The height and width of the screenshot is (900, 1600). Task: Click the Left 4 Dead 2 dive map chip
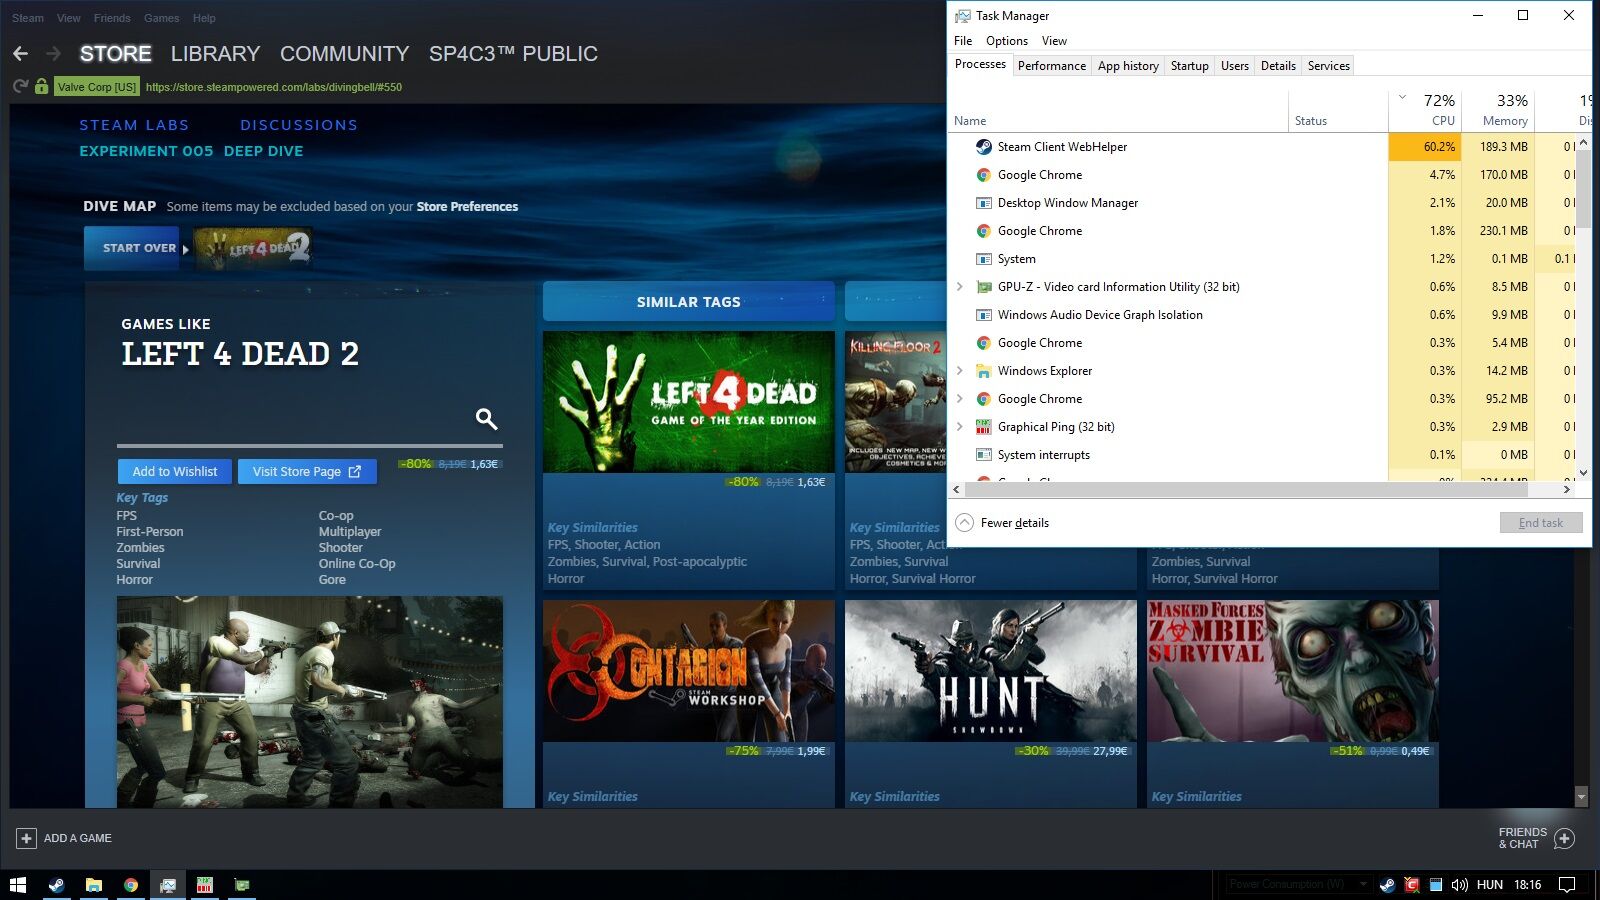[253, 248]
